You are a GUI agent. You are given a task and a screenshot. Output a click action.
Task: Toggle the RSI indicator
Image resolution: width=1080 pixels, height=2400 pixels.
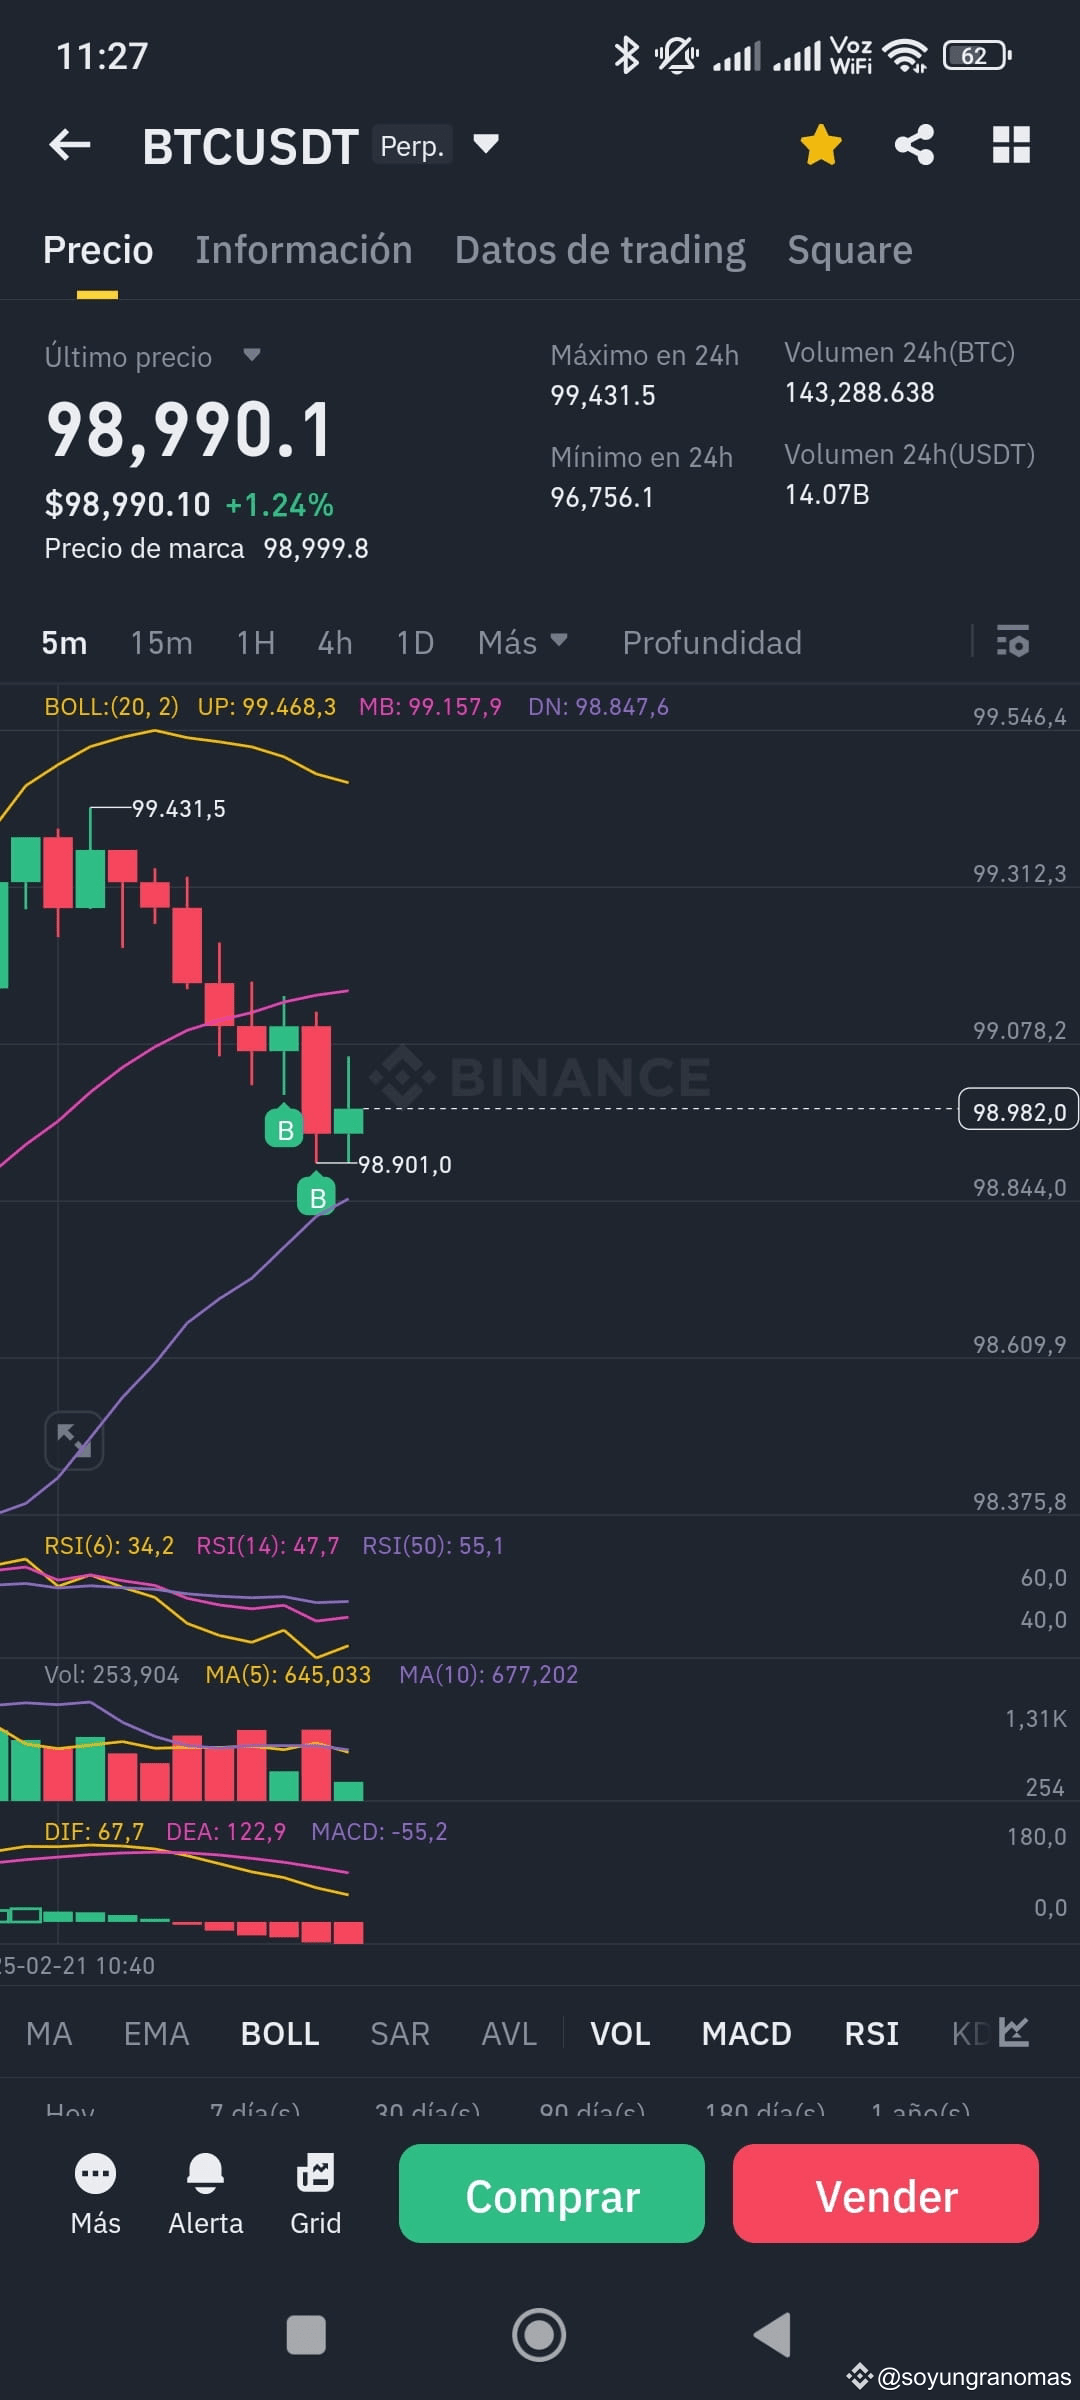pos(871,2034)
